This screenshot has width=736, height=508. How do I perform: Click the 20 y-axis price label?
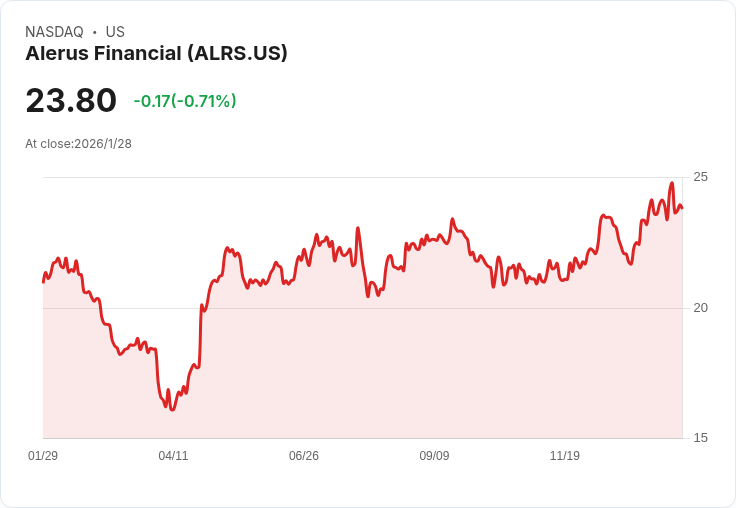tap(700, 308)
